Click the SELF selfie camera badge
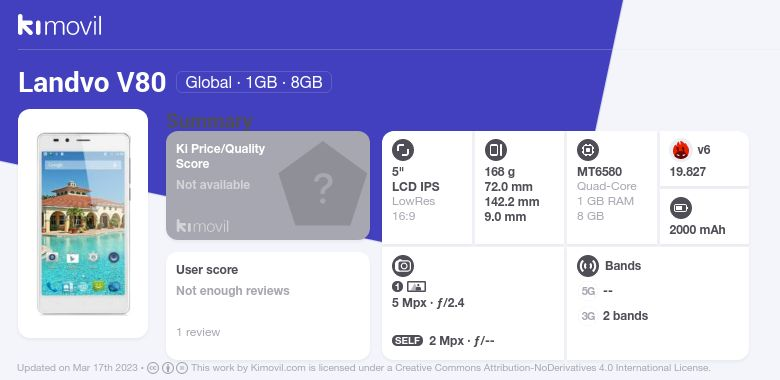This screenshot has height=380, width=780. 407,341
